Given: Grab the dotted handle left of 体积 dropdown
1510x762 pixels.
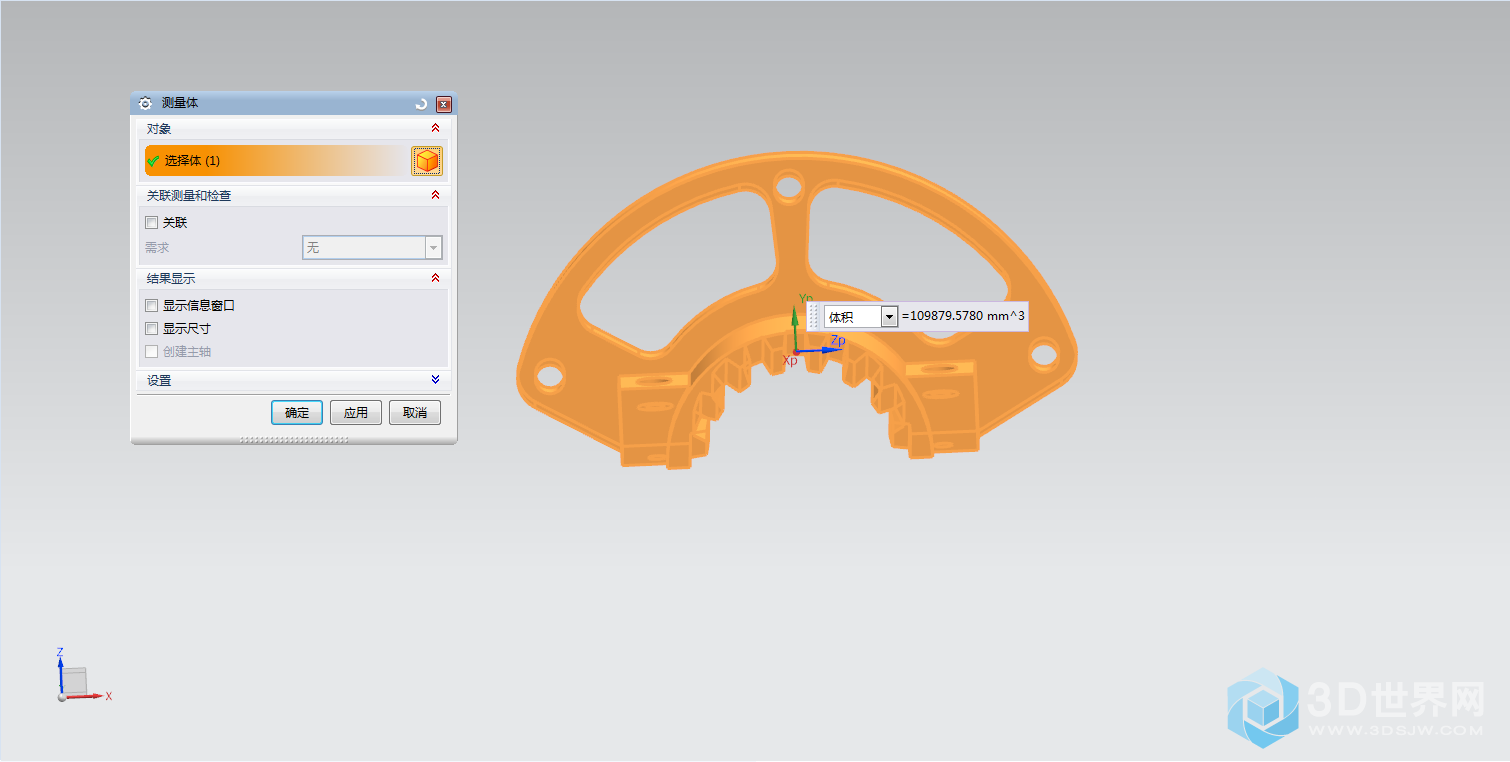Looking at the screenshot, I should [x=814, y=317].
